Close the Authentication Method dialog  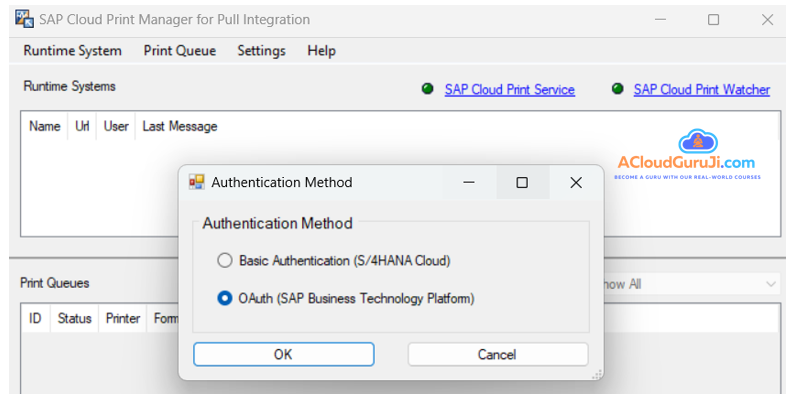pyautogui.click(x=575, y=183)
